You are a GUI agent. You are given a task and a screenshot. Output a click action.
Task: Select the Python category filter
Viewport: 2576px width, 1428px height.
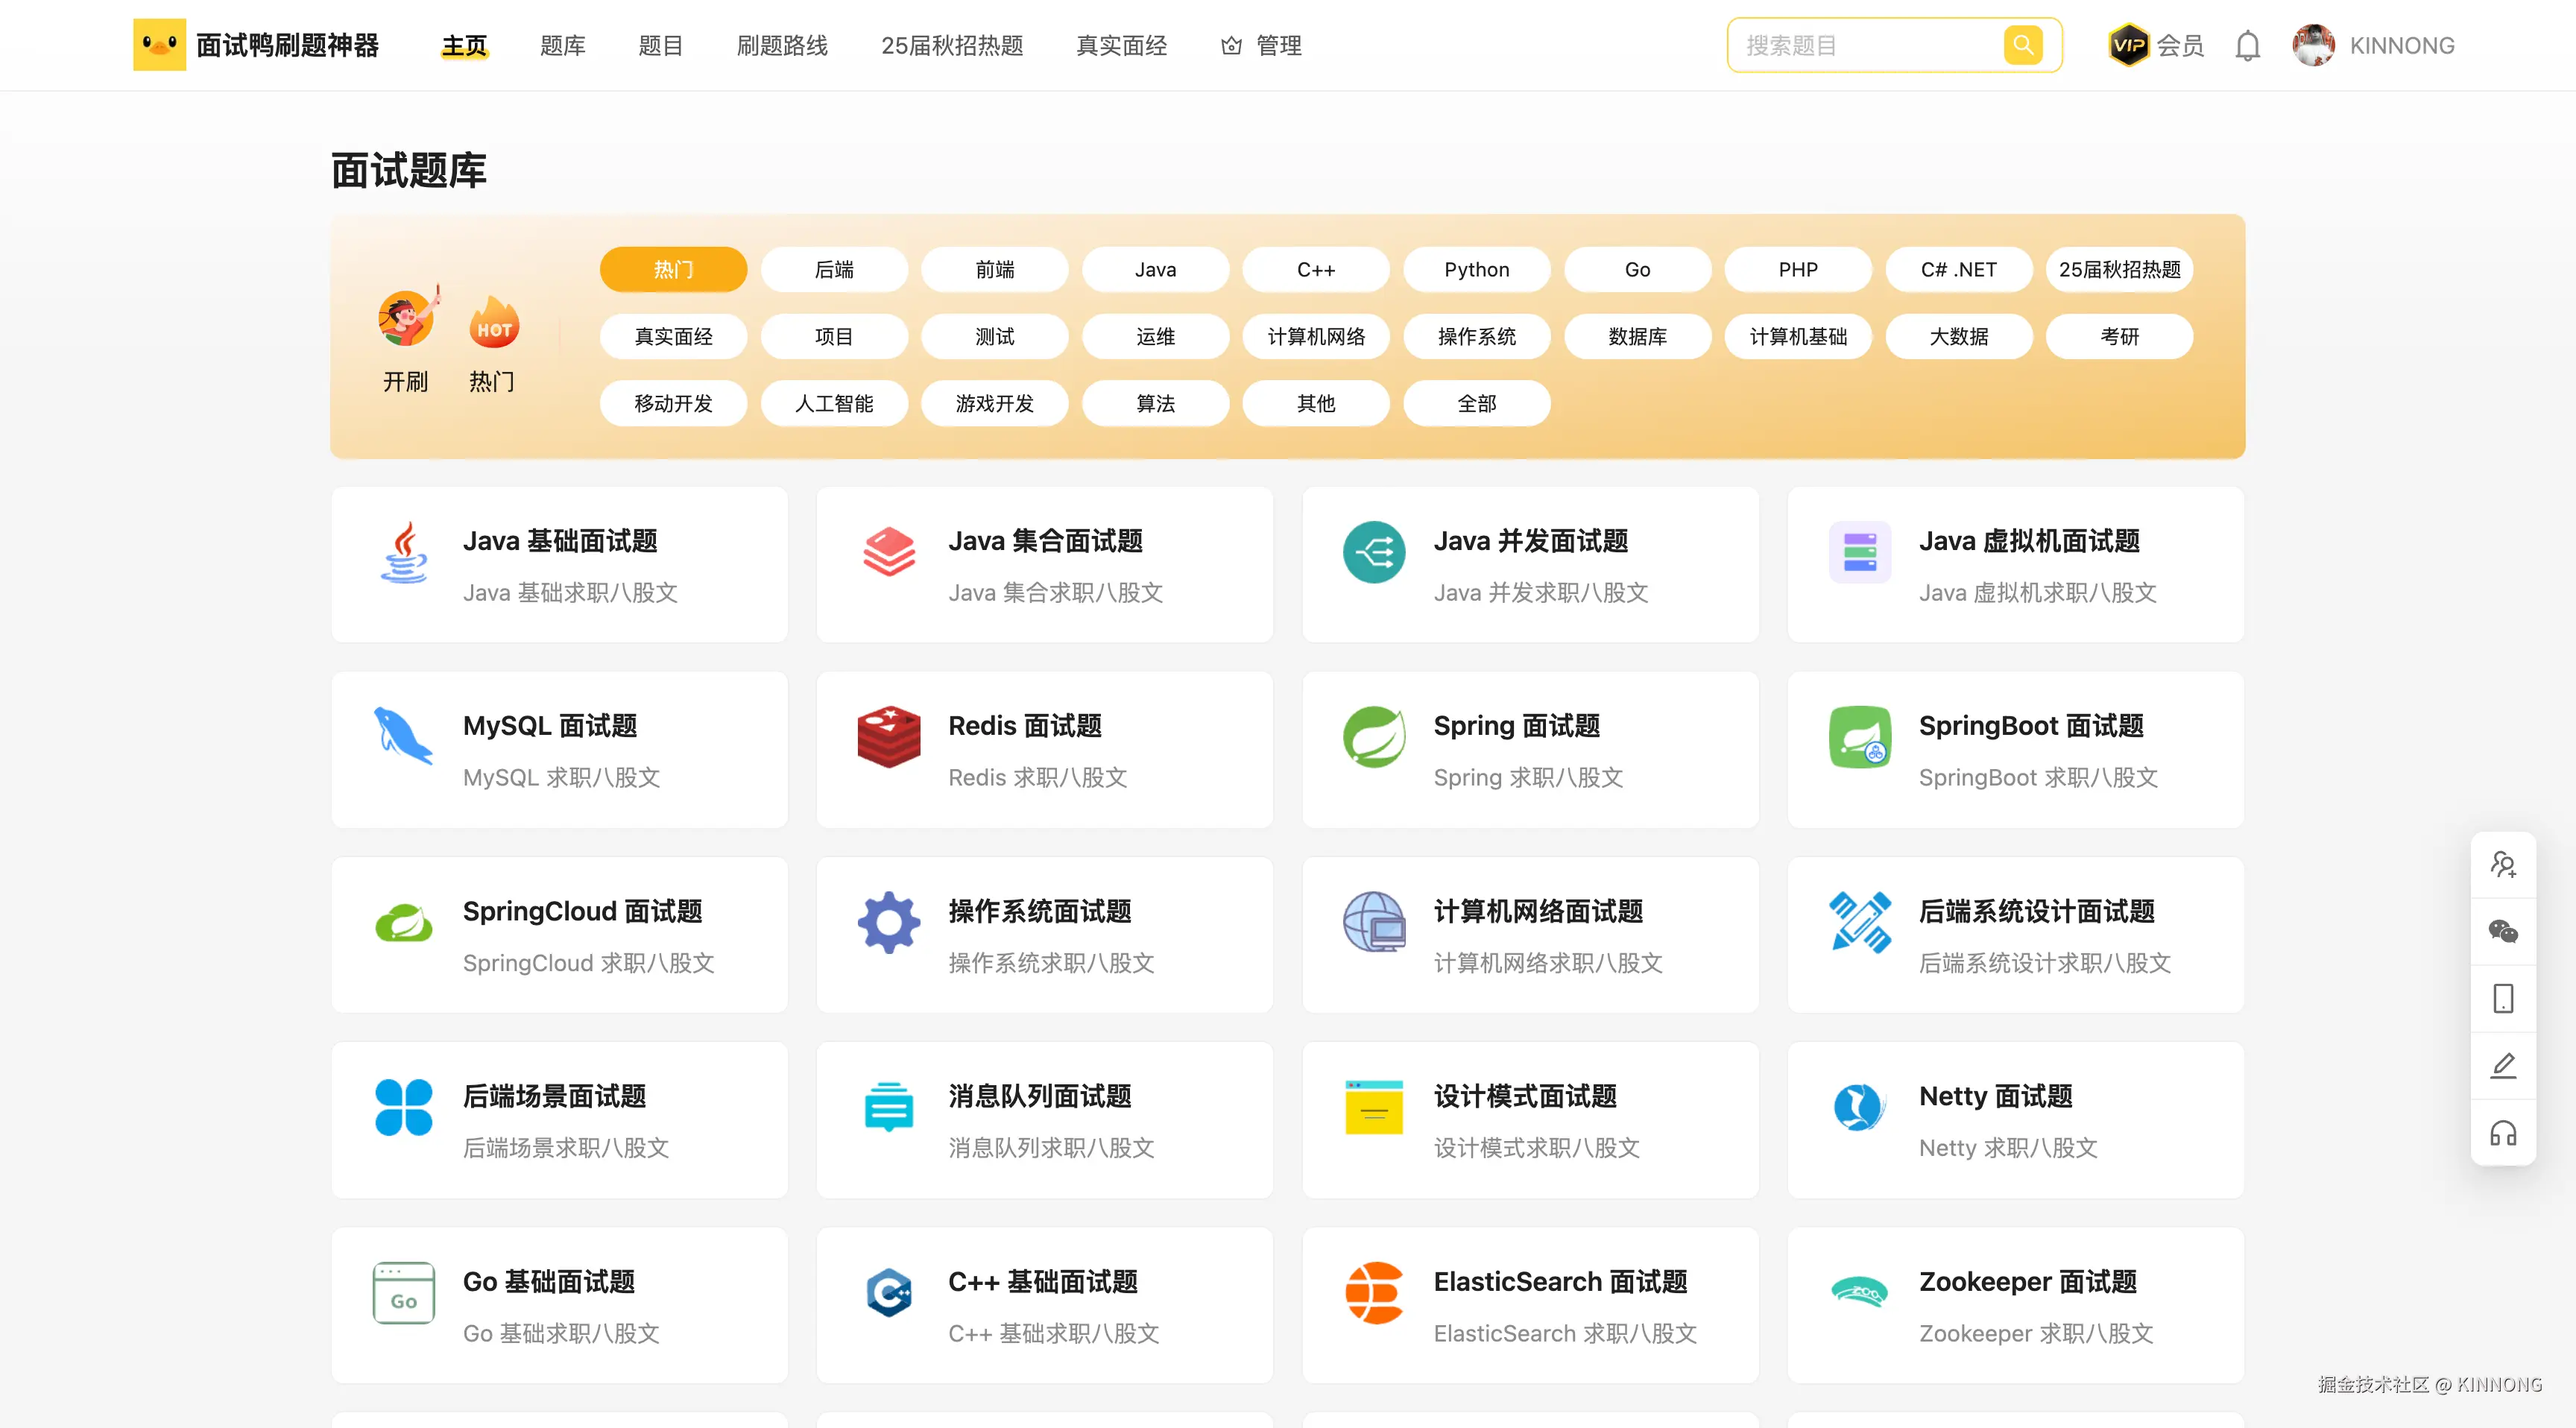click(x=1476, y=270)
